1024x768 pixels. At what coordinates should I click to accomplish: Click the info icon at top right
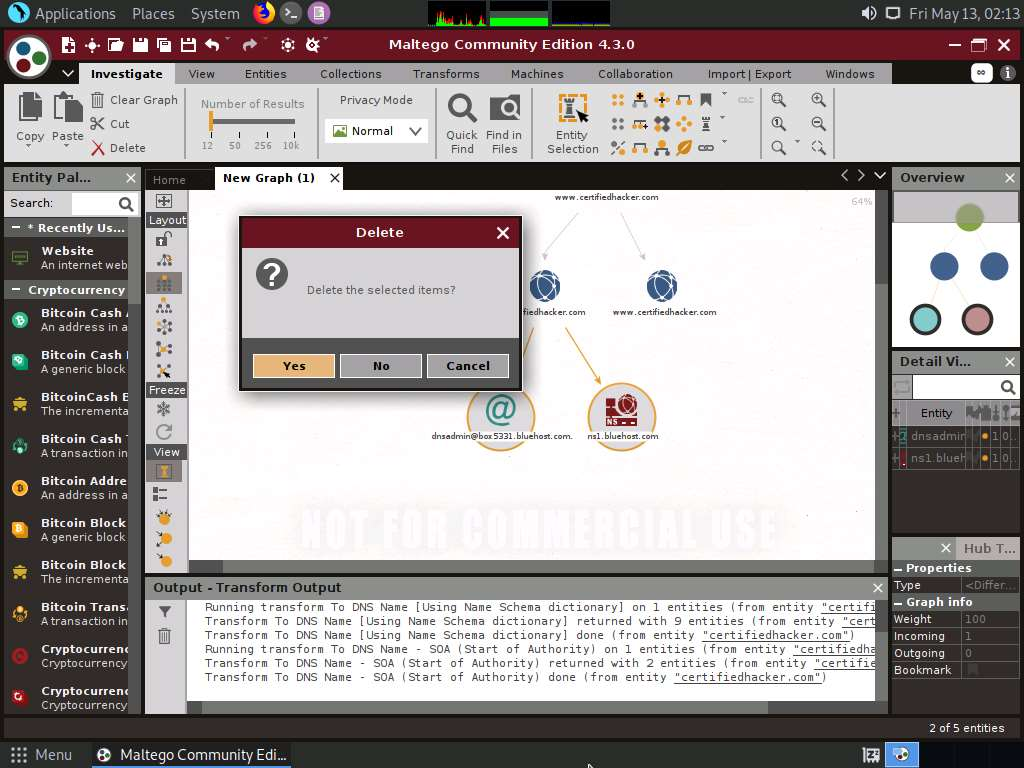1007,73
